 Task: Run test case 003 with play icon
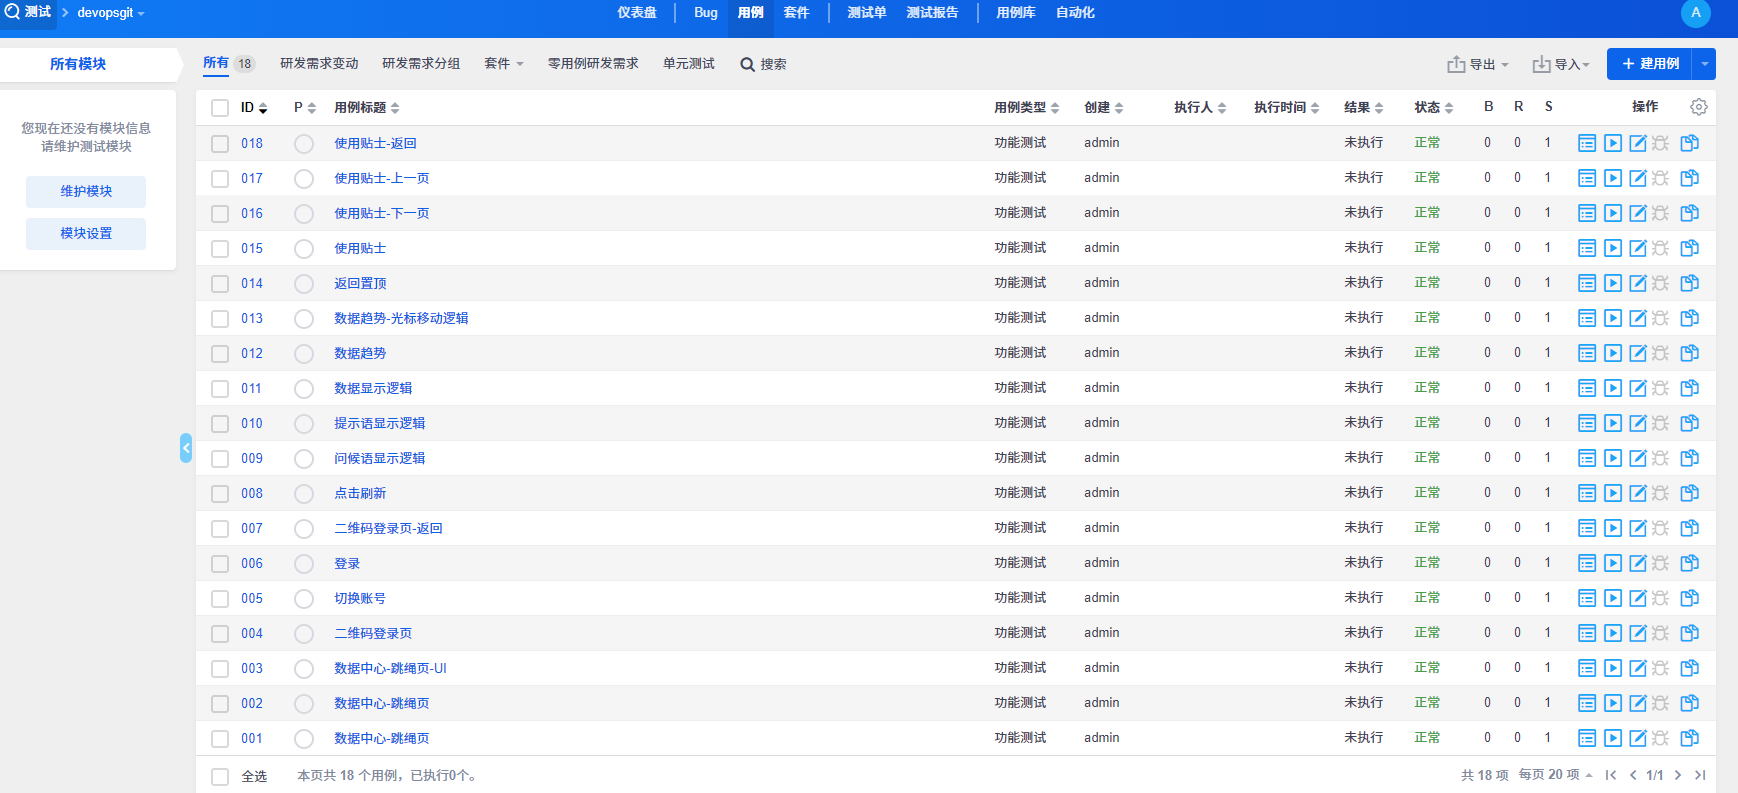[1612, 668]
